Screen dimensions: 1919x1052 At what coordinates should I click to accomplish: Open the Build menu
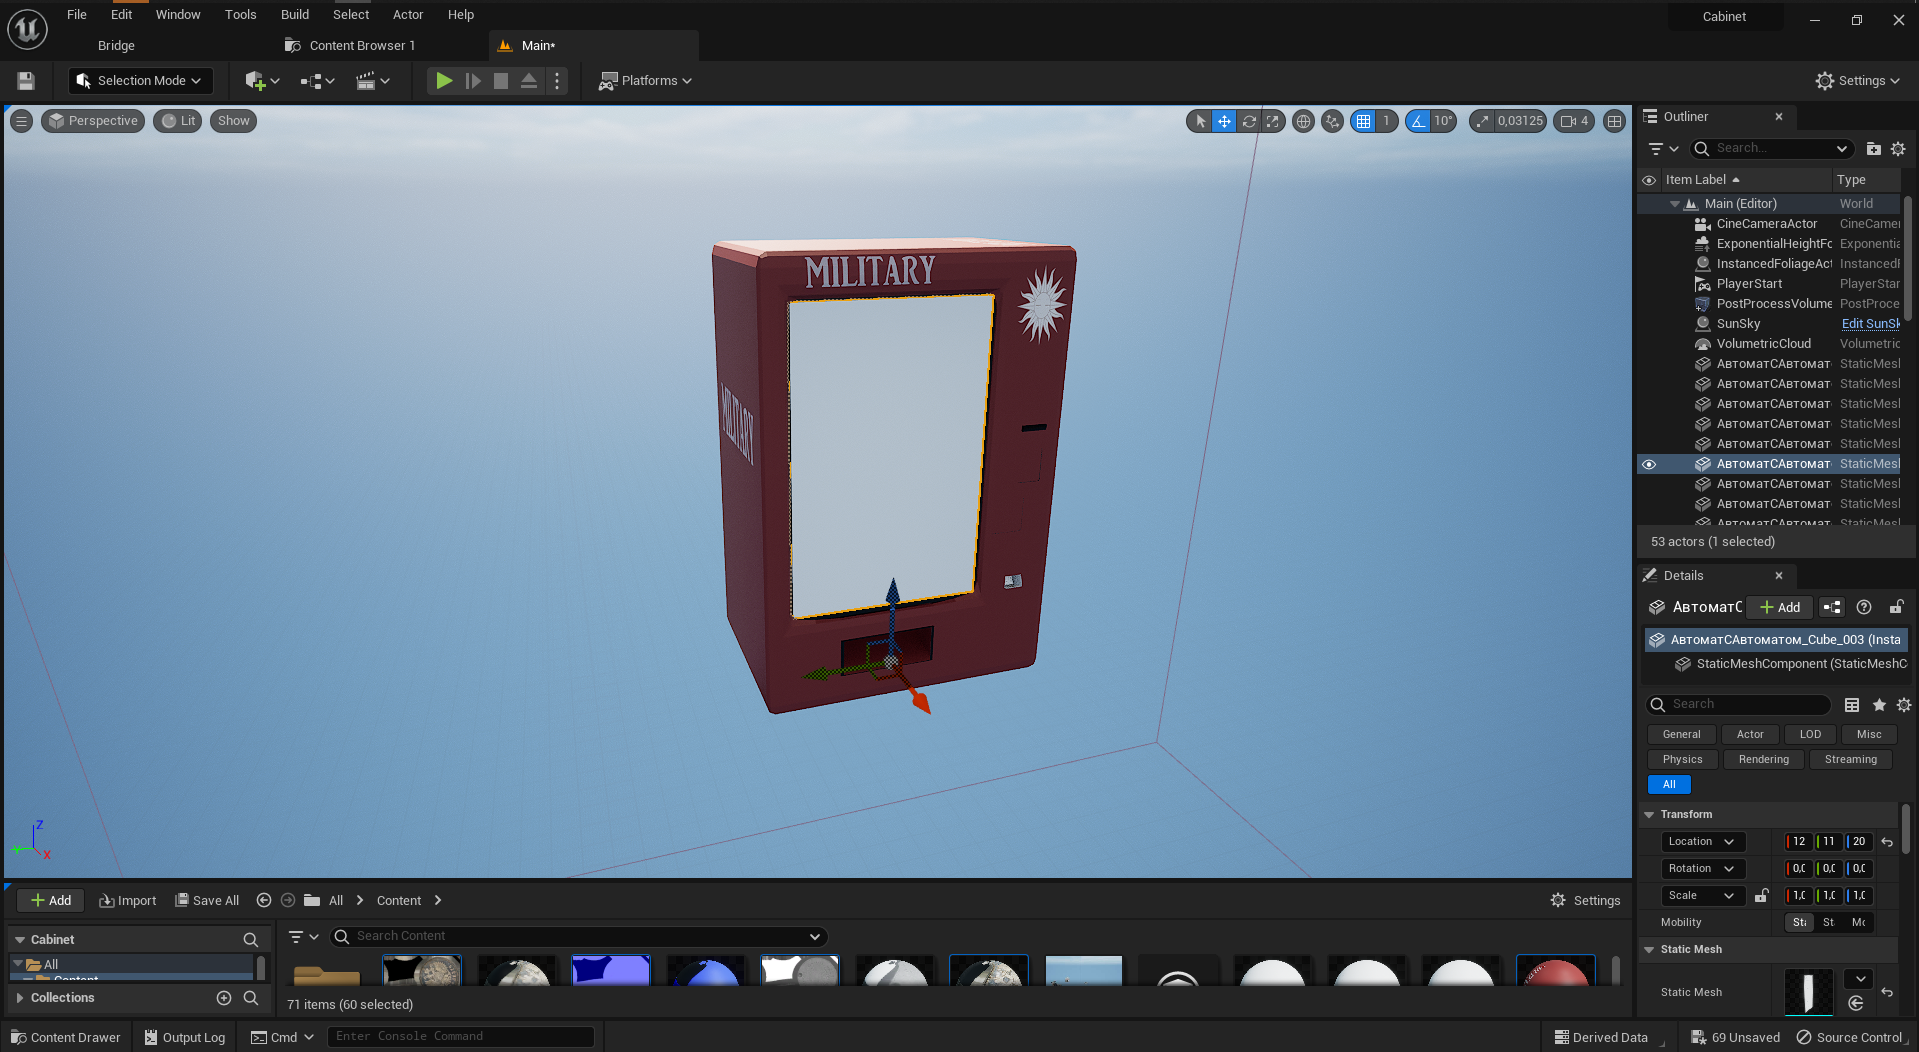point(295,14)
